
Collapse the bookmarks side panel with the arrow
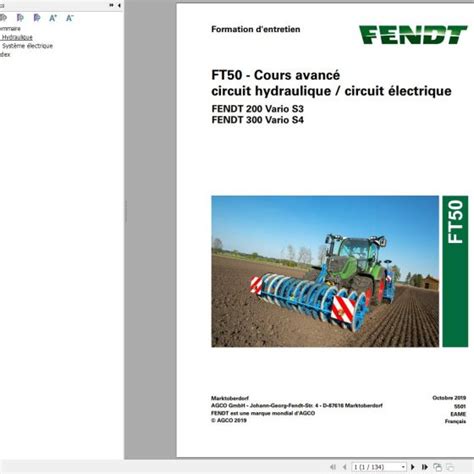pos(119,5)
